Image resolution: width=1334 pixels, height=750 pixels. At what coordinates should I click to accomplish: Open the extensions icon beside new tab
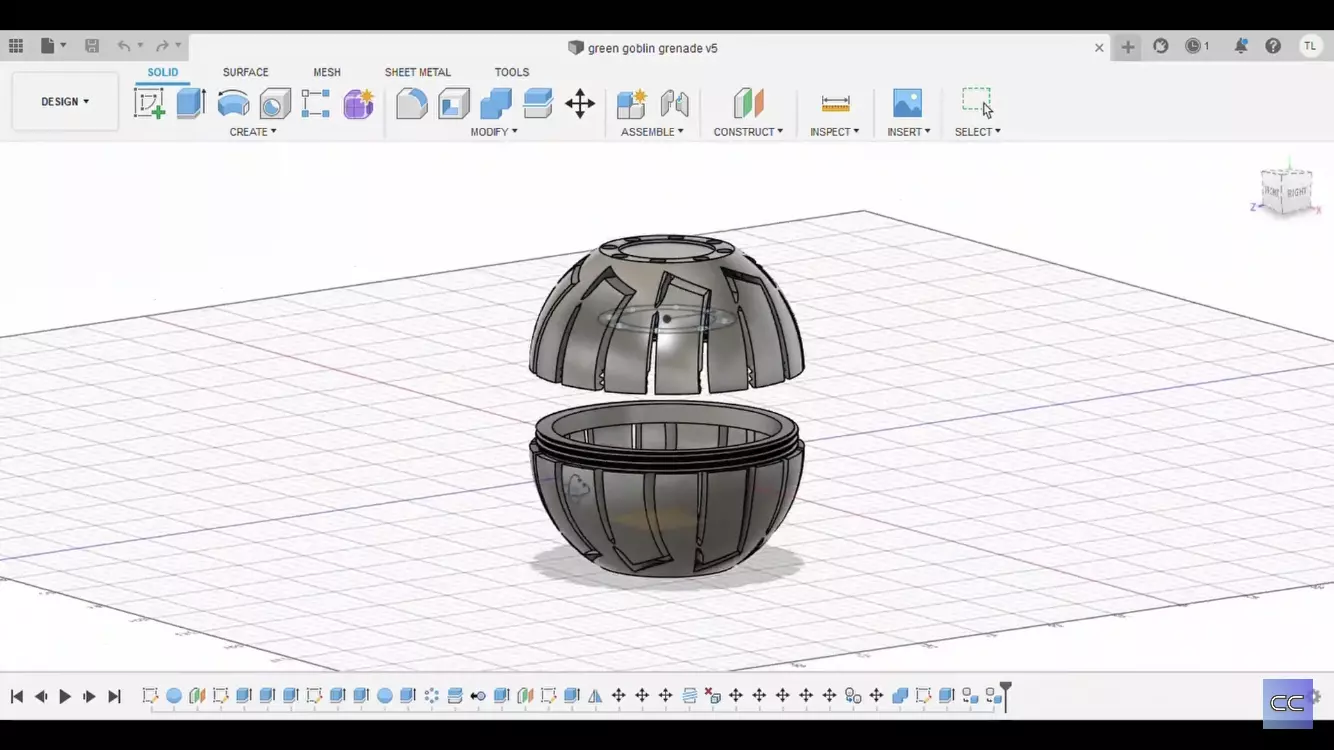click(x=1161, y=46)
